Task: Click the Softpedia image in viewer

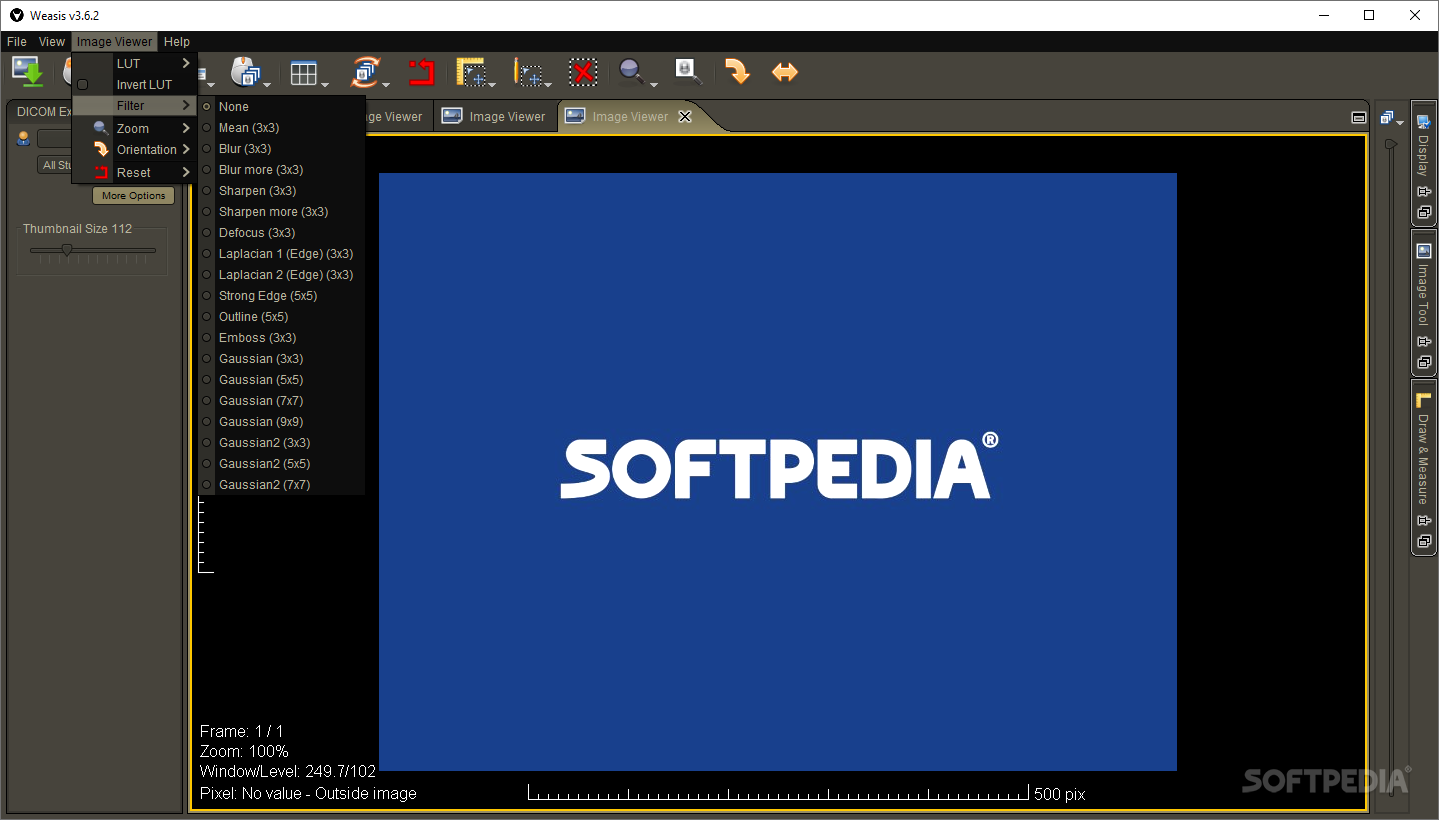Action: [x=778, y=472]
